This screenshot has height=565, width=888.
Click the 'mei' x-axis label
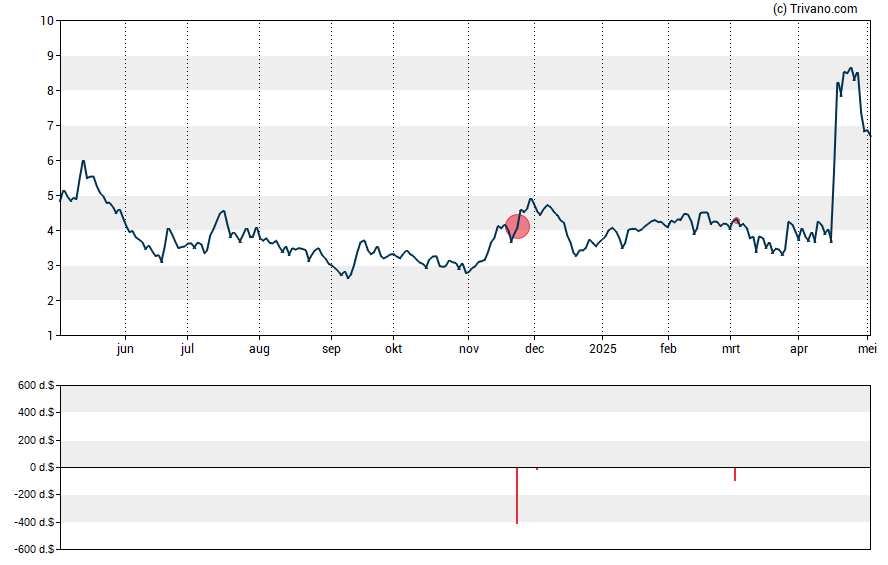click(867, 349)
